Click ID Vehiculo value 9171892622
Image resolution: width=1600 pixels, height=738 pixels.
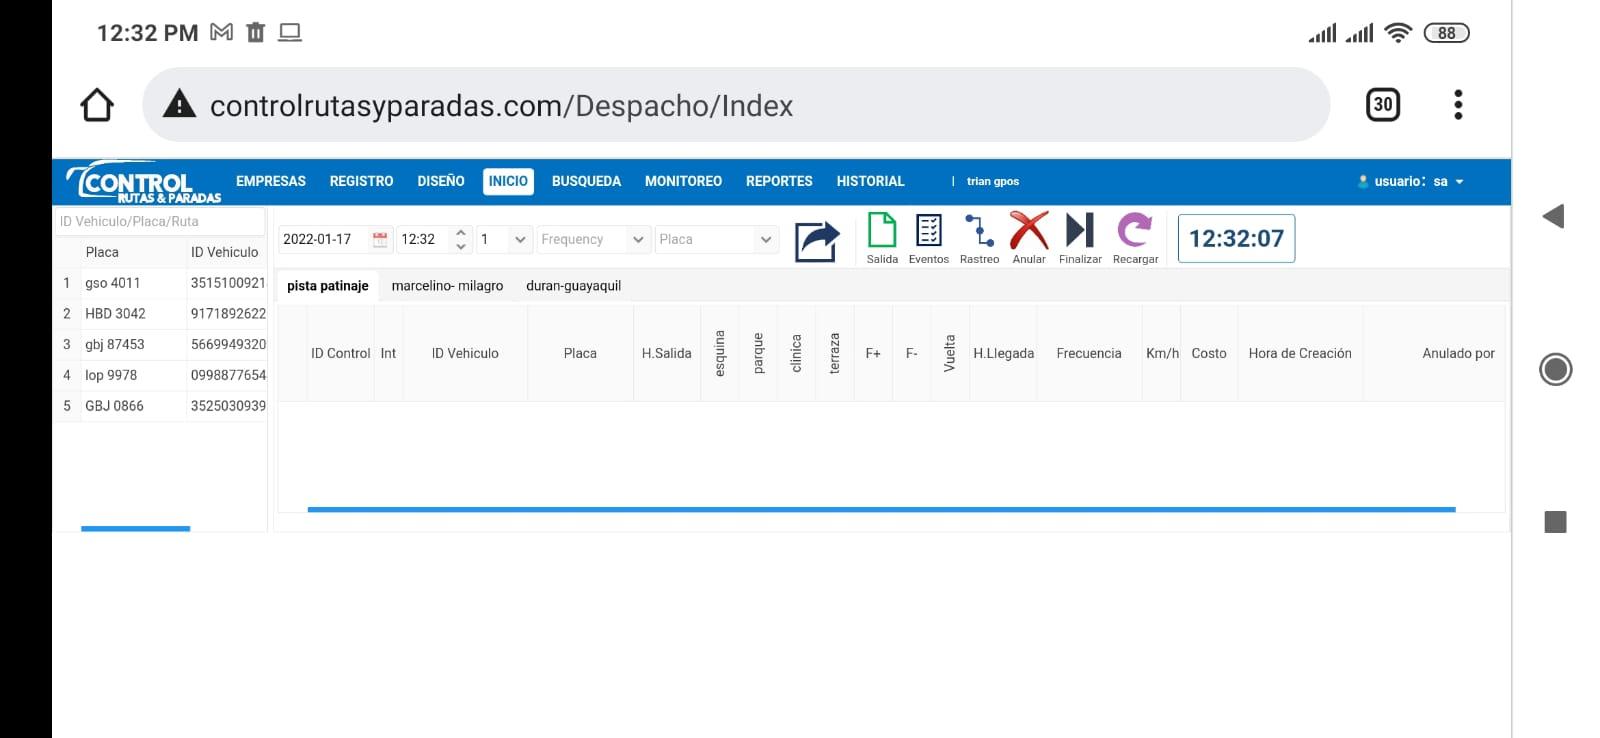click(228, 313)
